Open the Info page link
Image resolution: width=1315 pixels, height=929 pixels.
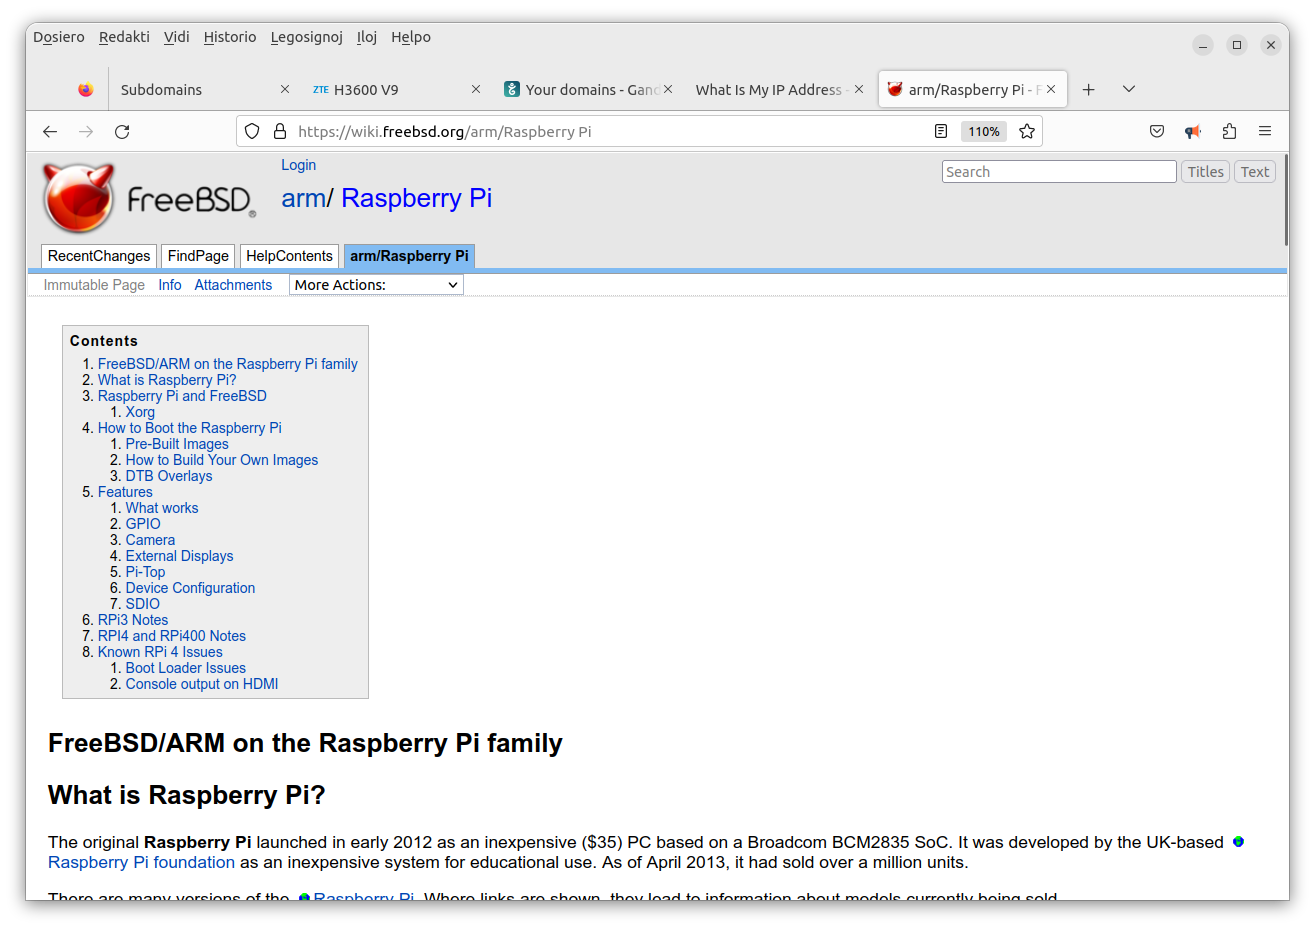(170, 285)
